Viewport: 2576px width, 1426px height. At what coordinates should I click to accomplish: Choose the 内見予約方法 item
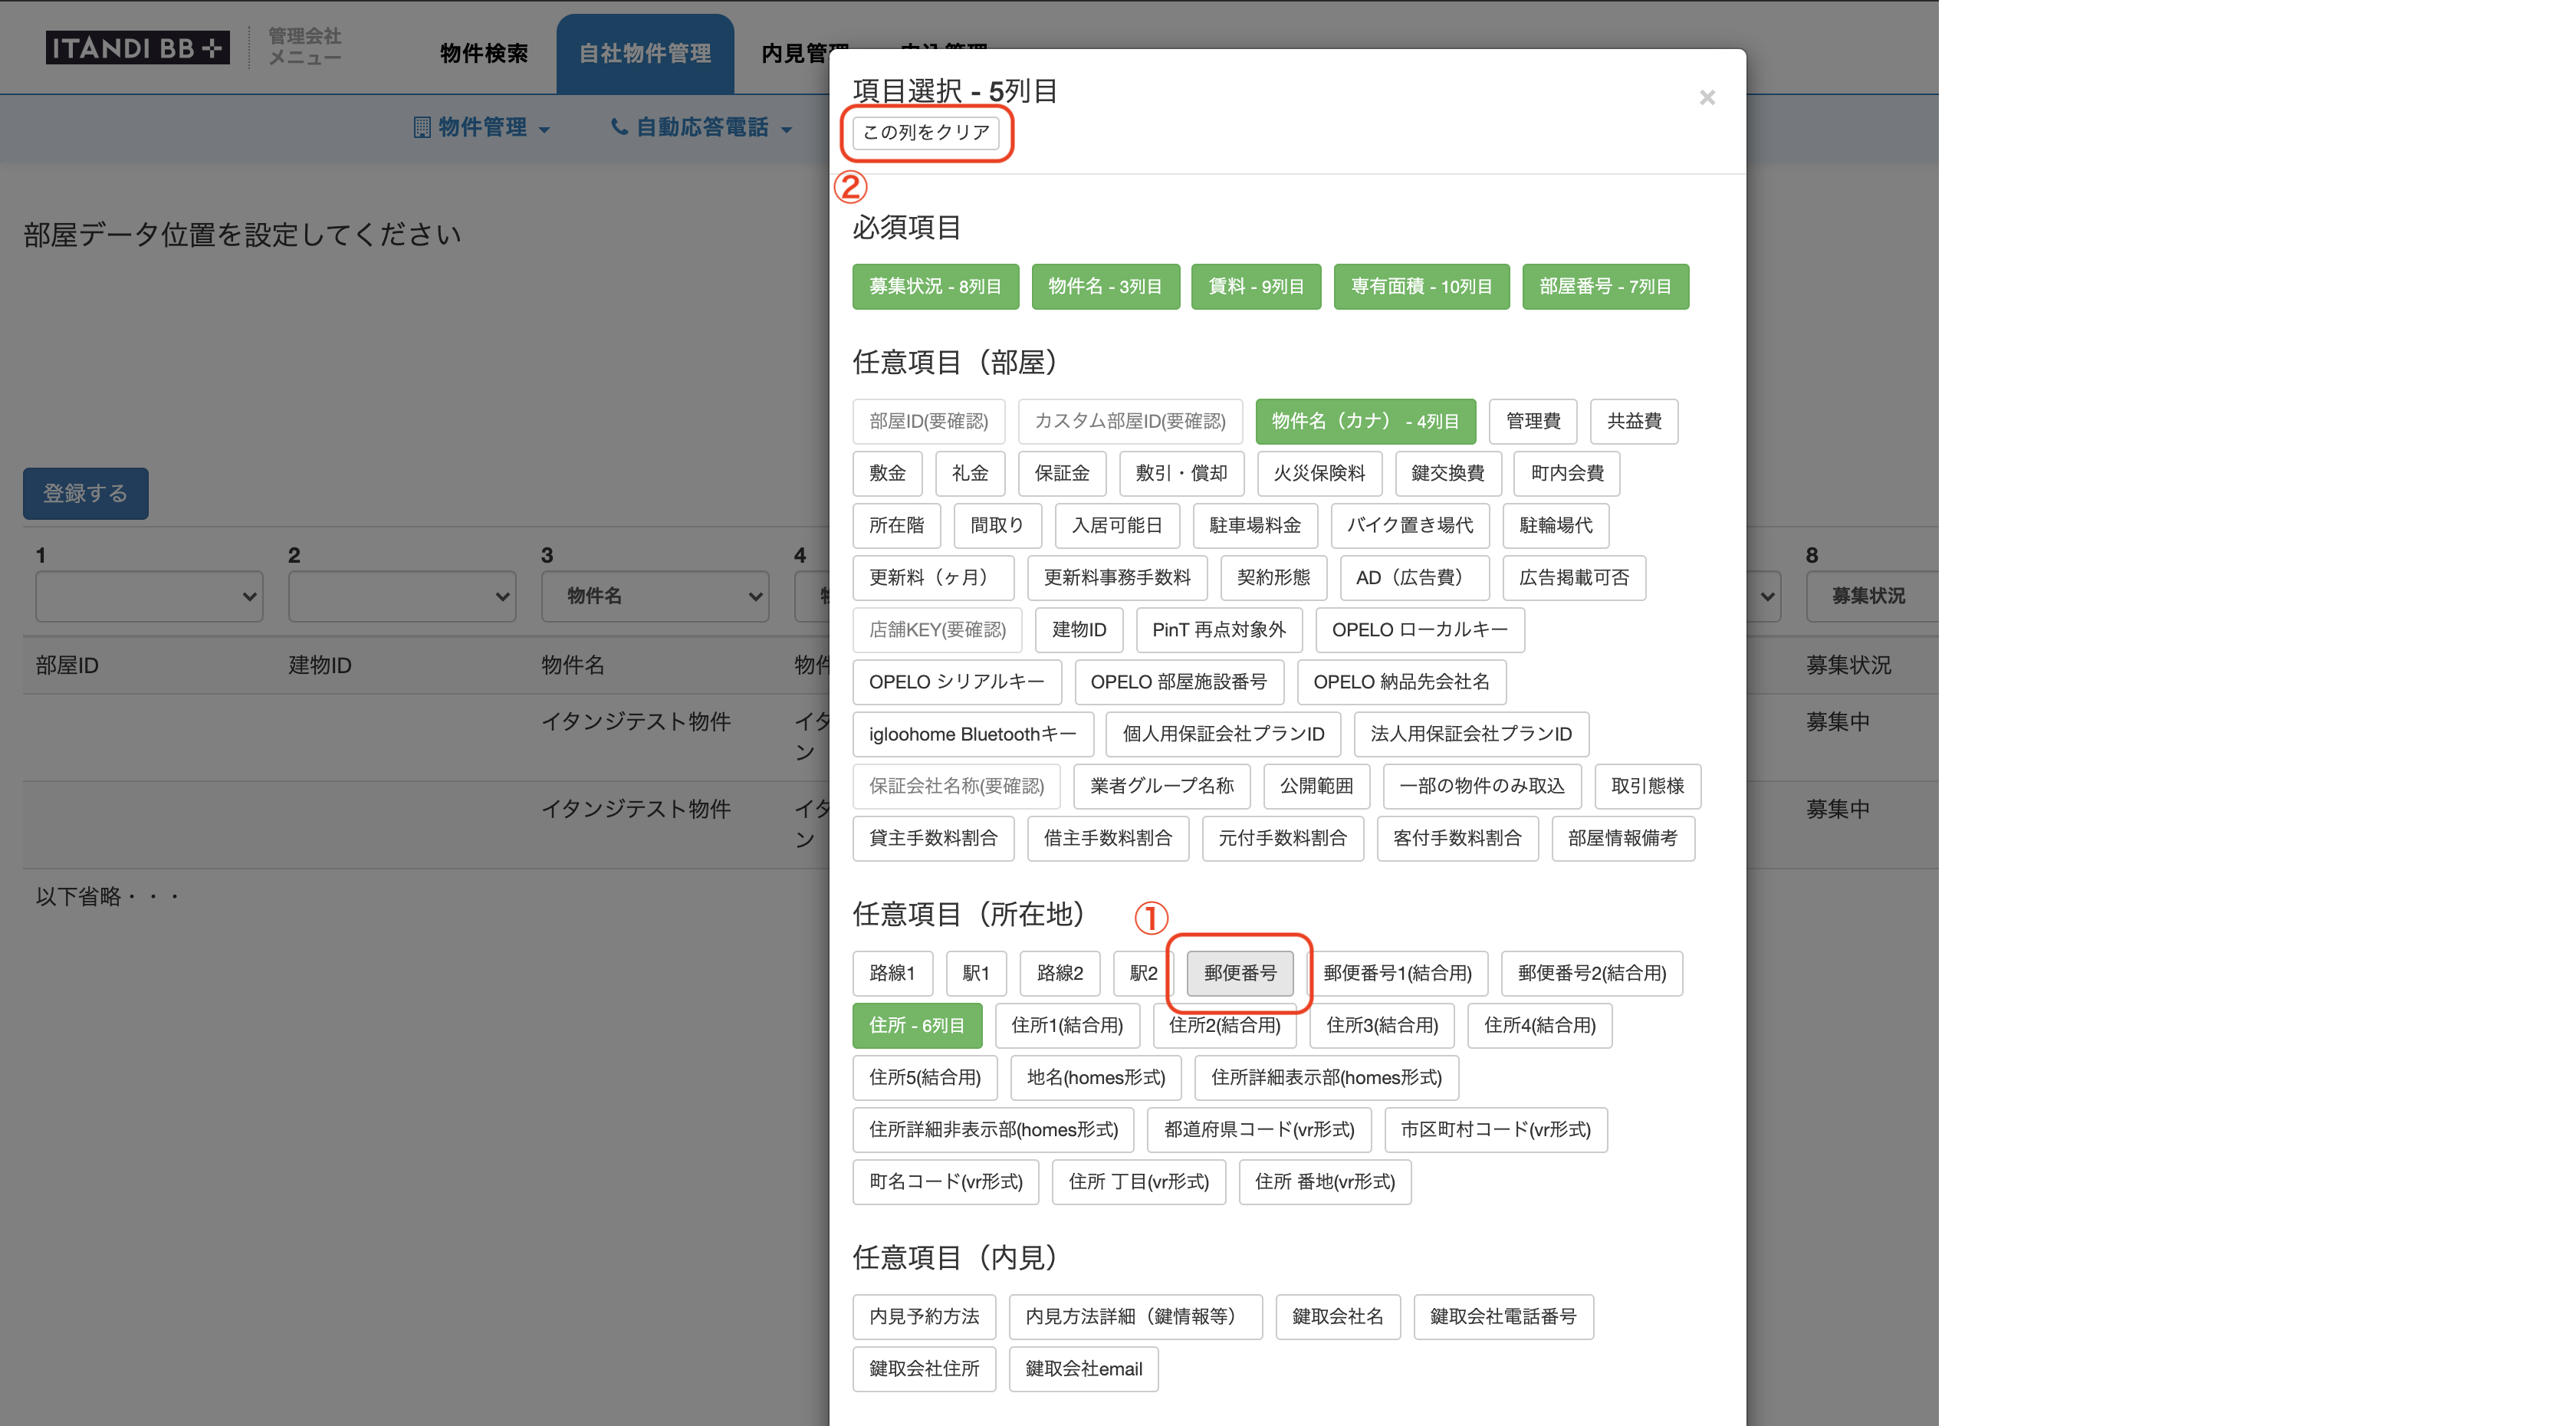[x=924, y=1316]
